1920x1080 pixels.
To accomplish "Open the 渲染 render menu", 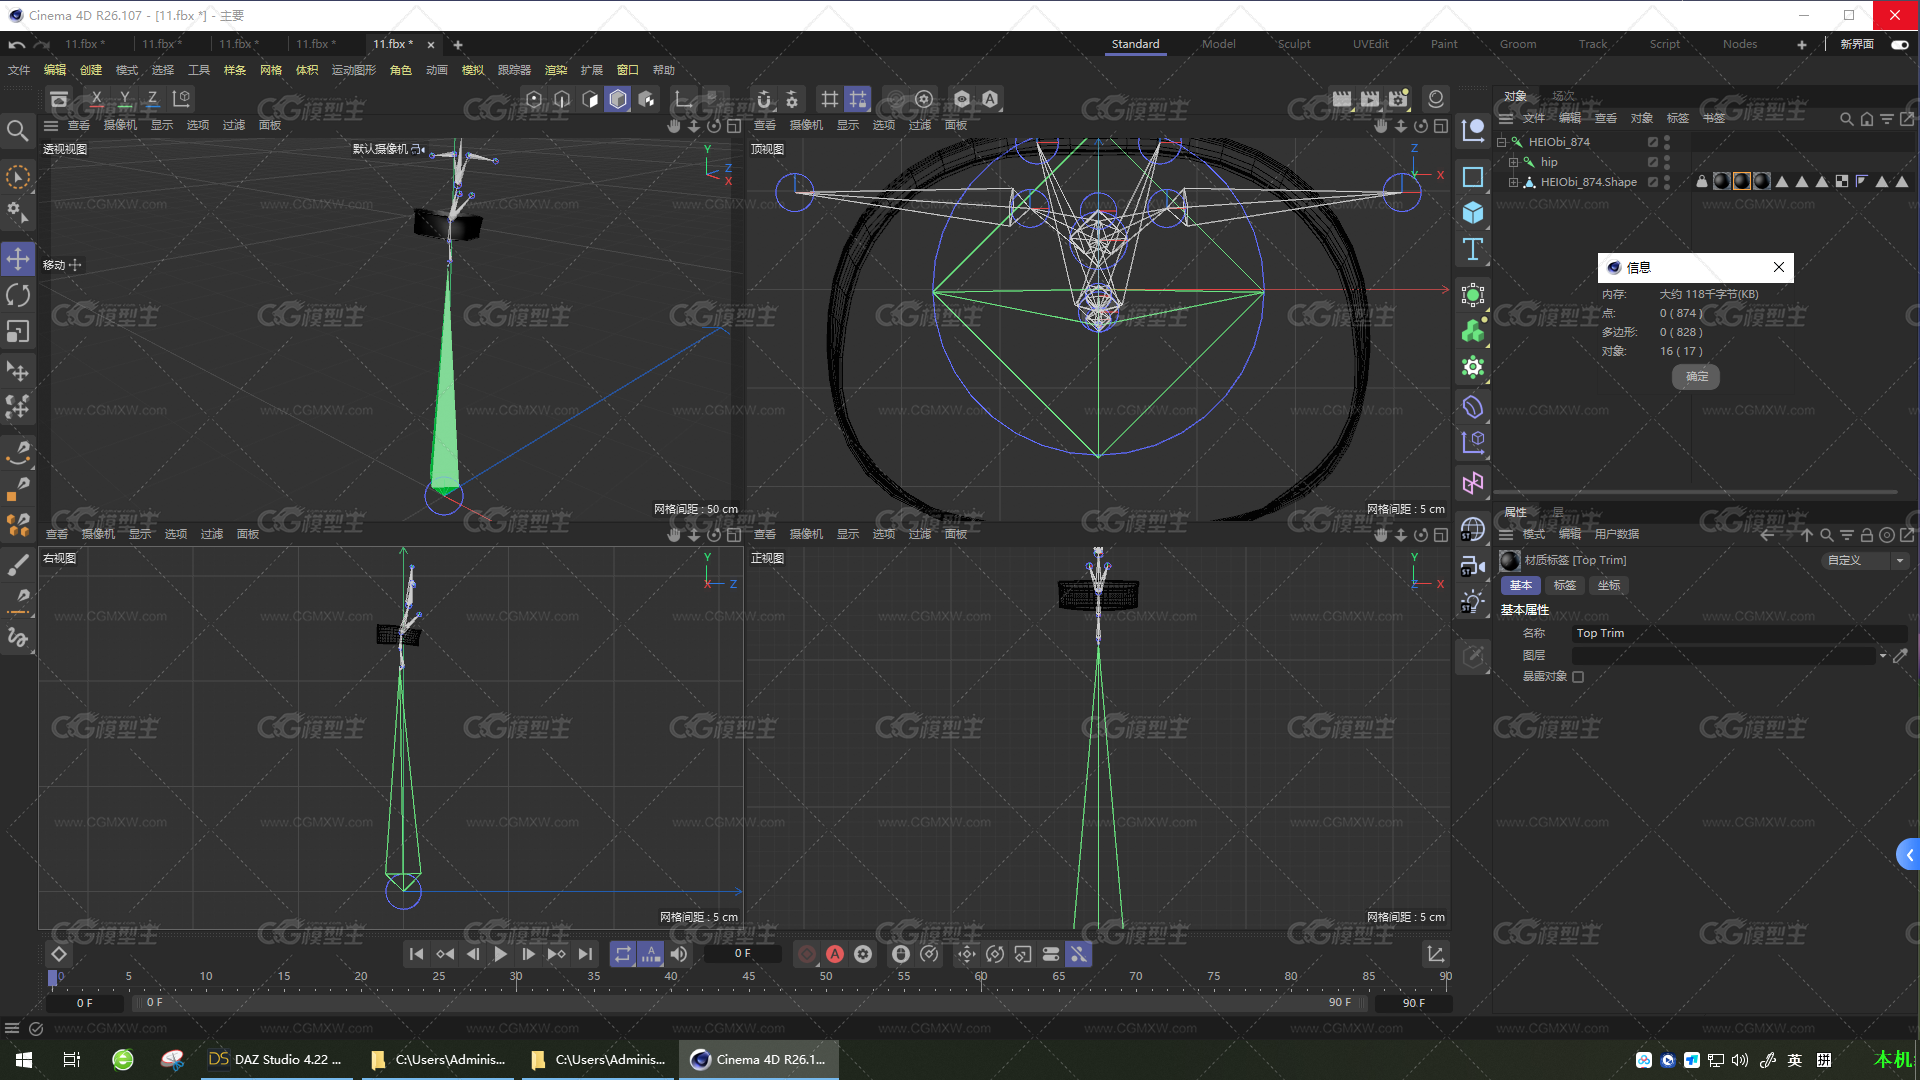I will (556, 70).
